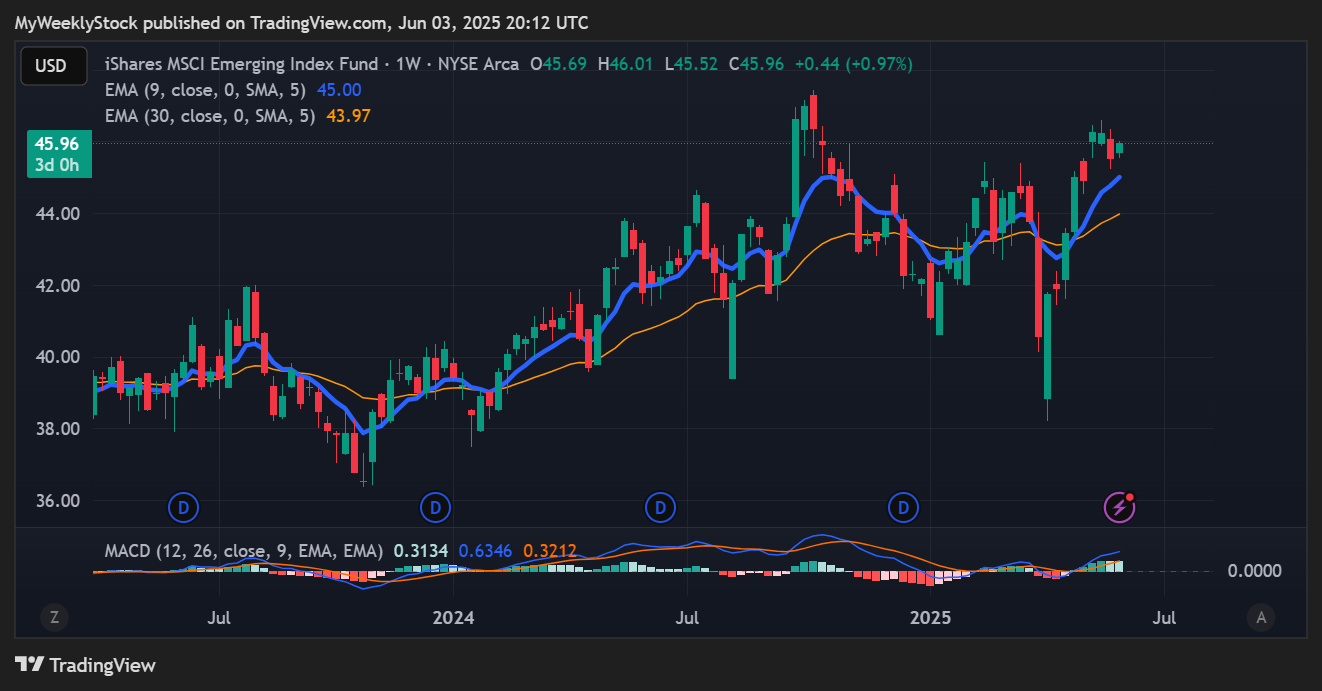This screenshot has height=691, width=1322.
Task: Click the MACD 0.0000 axis label
Action: coord(1254,571)
